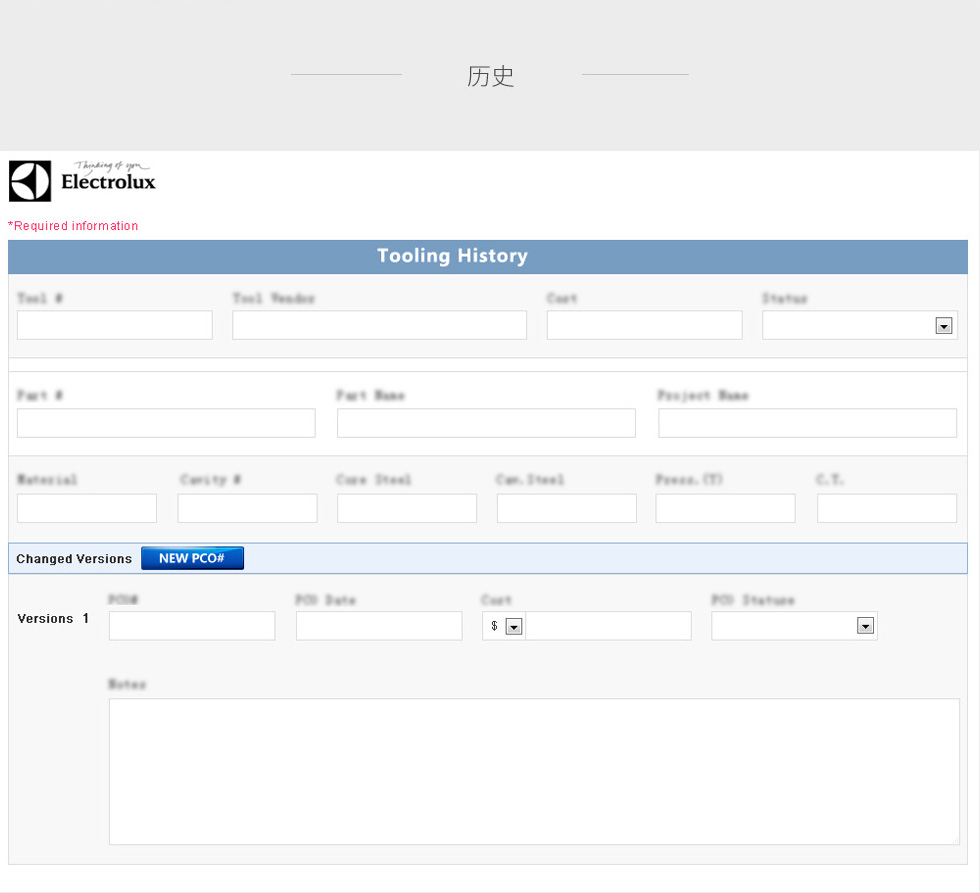Click the NEW PCO# button
Viewport: 980px width, 893px height.
192,558
